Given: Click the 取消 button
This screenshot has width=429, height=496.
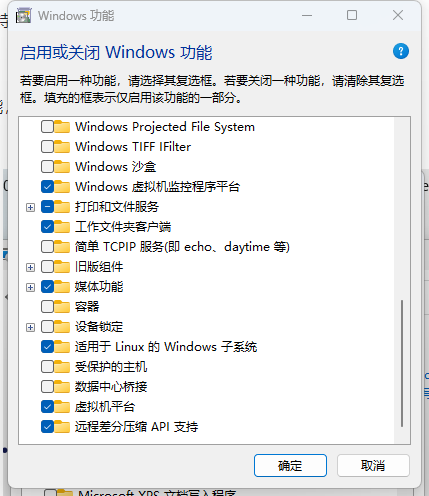Looking at the screenshot, I should coord(373,465).
